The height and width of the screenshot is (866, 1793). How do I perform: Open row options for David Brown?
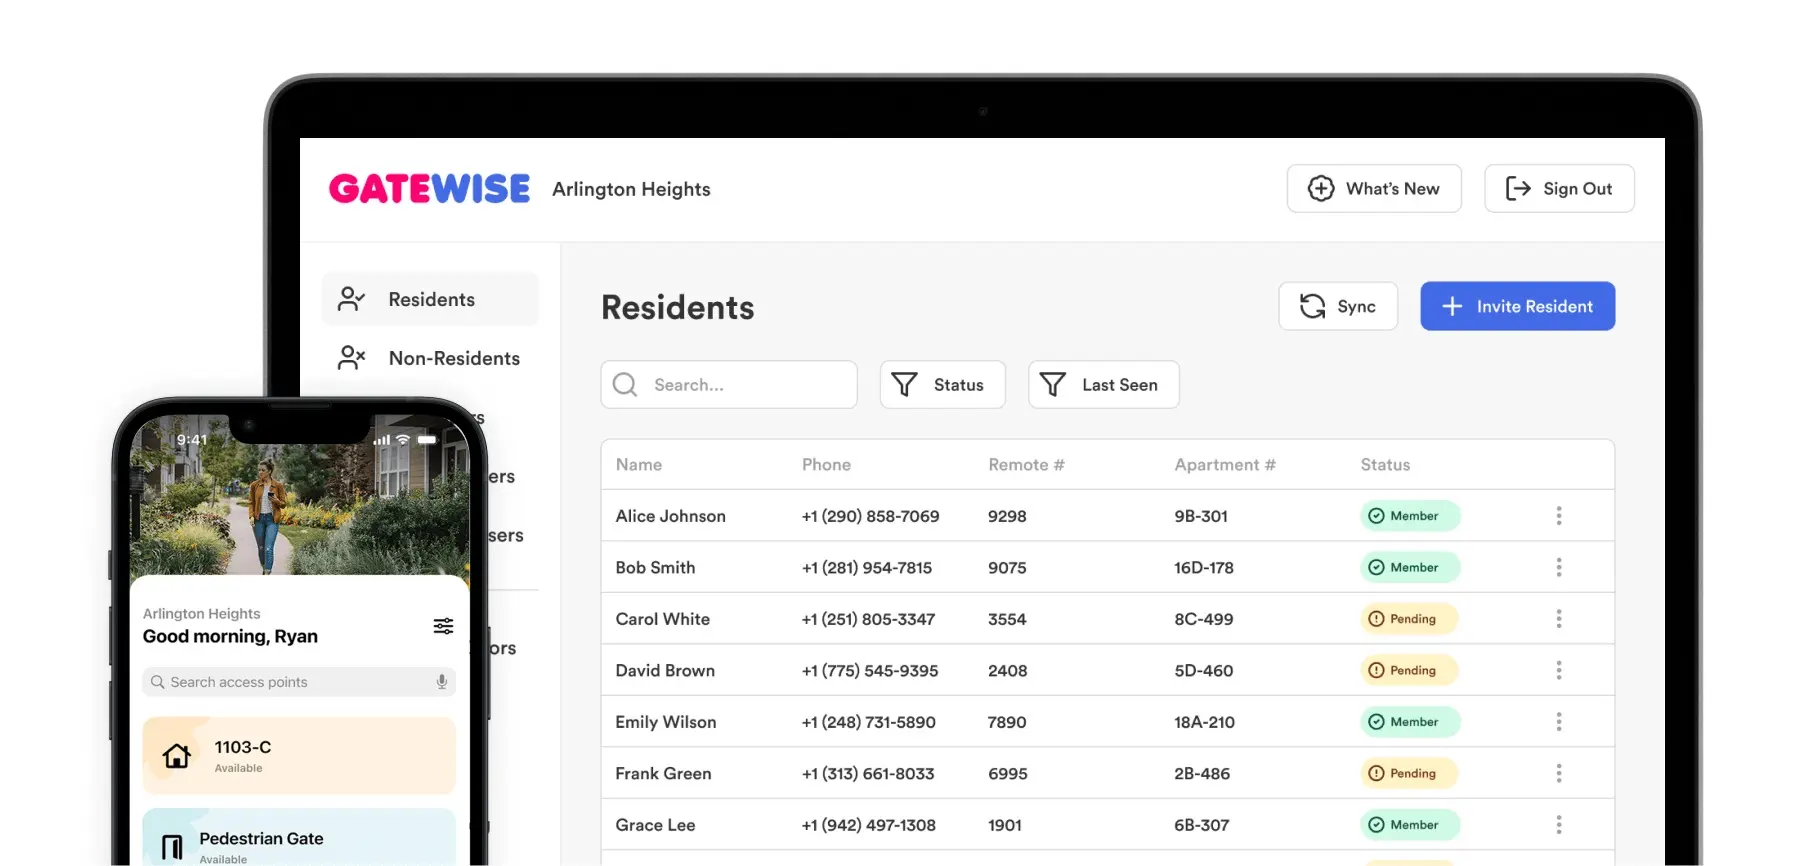(1558, 670)
